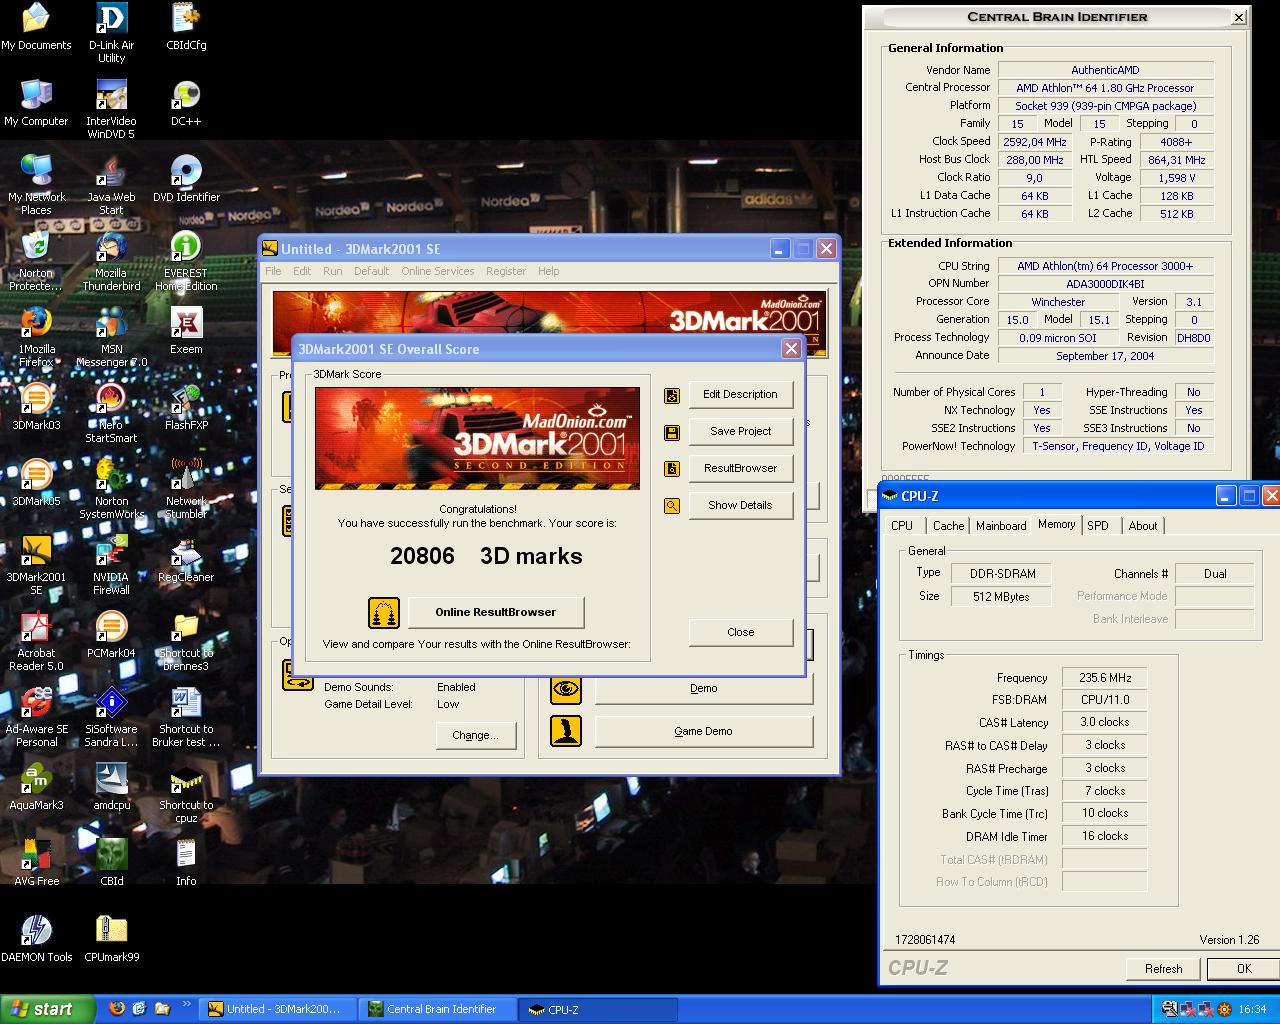Click the Type field DDR-SDRAM in CPU-Z

coord(1003,573)
